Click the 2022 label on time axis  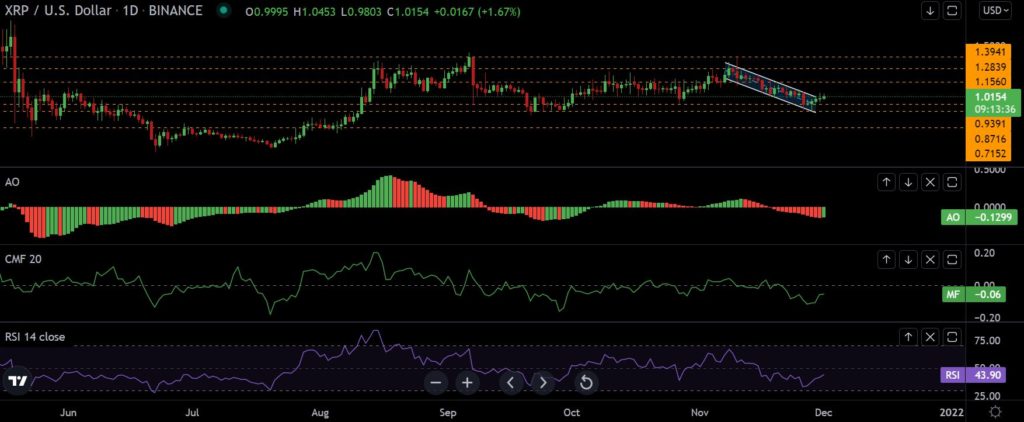952,412
